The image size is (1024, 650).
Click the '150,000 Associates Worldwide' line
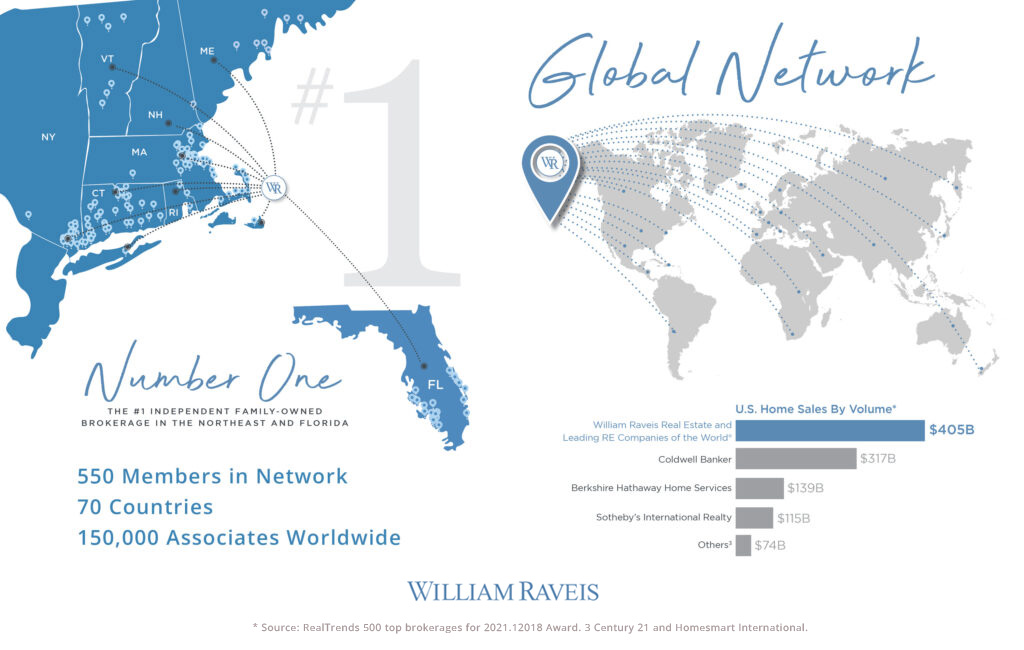(239, 538)
